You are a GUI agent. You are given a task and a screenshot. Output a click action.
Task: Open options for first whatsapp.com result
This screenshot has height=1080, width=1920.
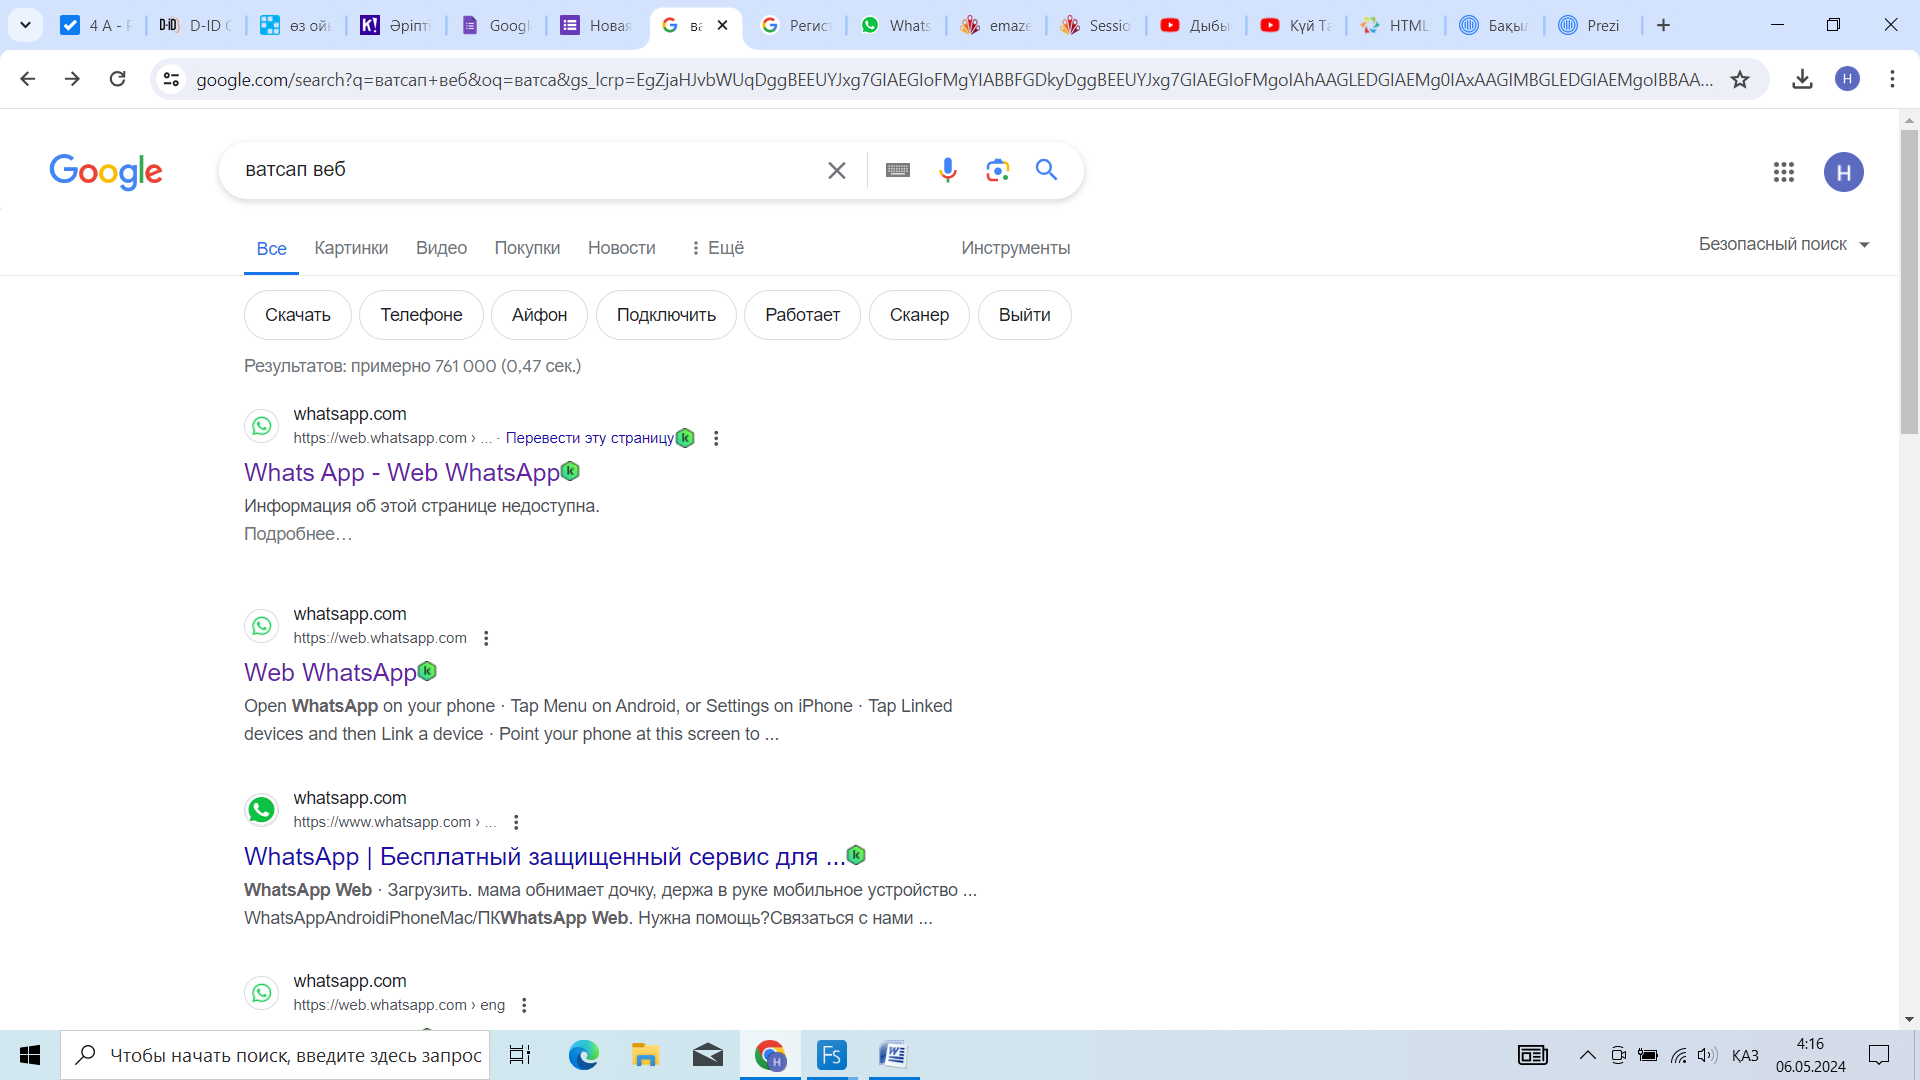pos(716,438)
